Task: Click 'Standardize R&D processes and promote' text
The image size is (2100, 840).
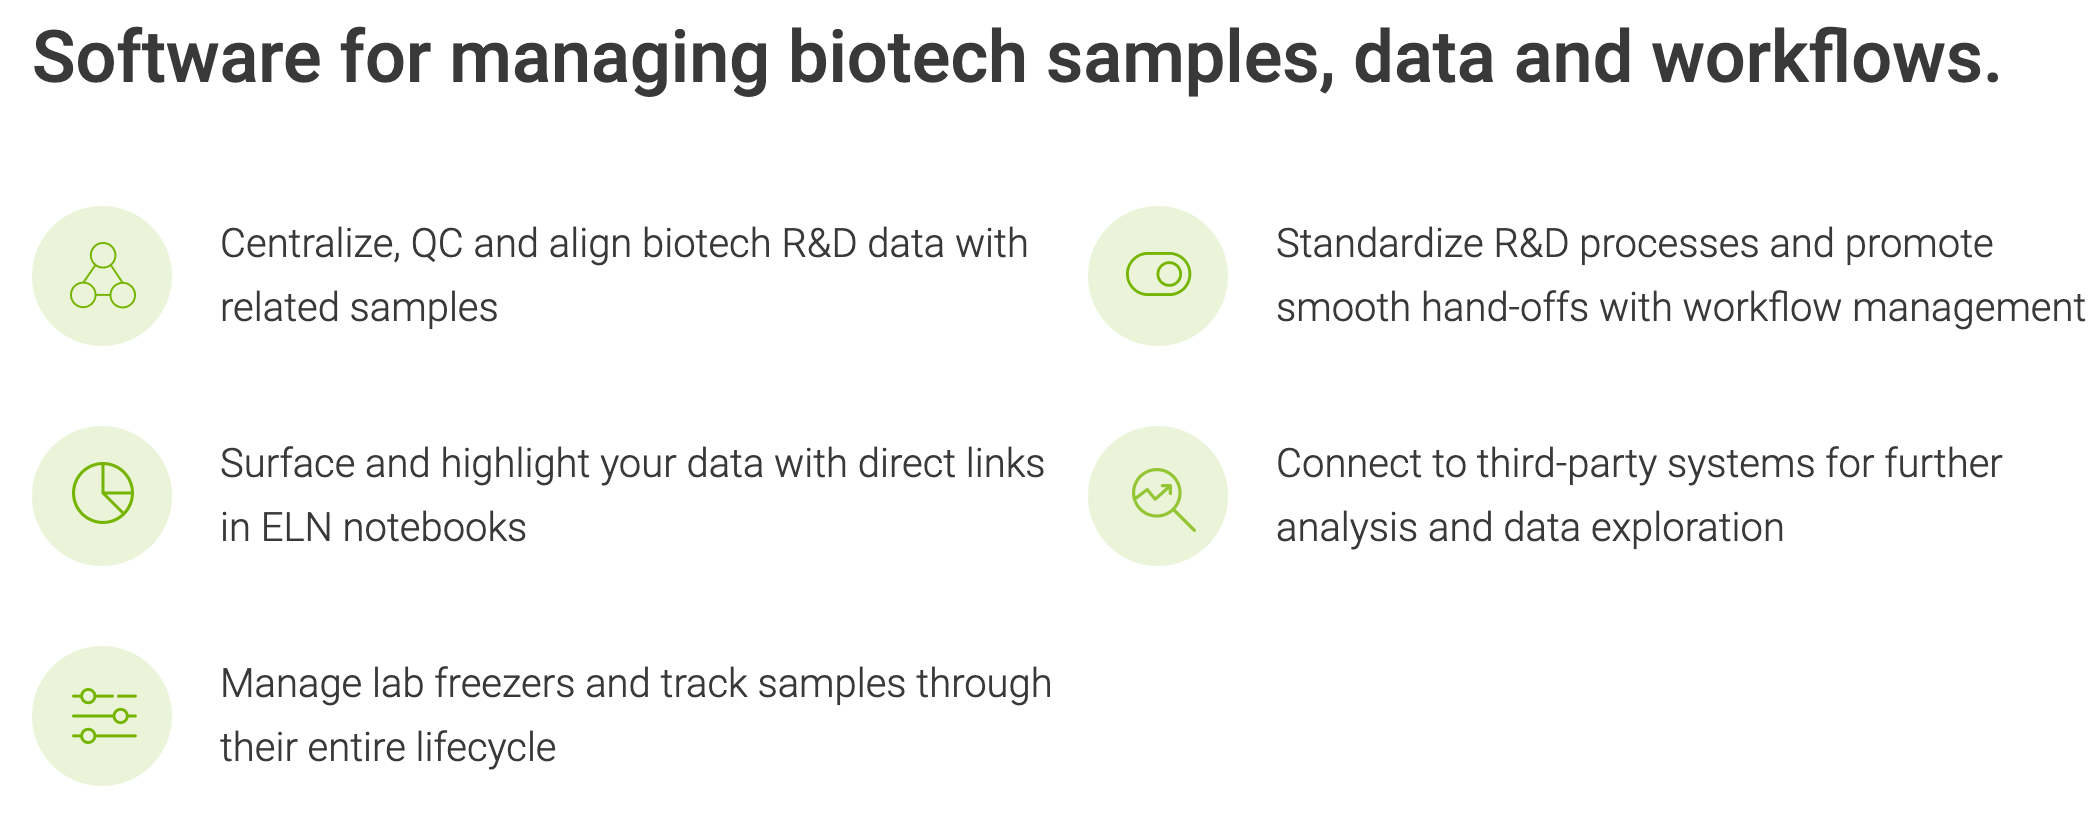Action: pos(1634,244)
